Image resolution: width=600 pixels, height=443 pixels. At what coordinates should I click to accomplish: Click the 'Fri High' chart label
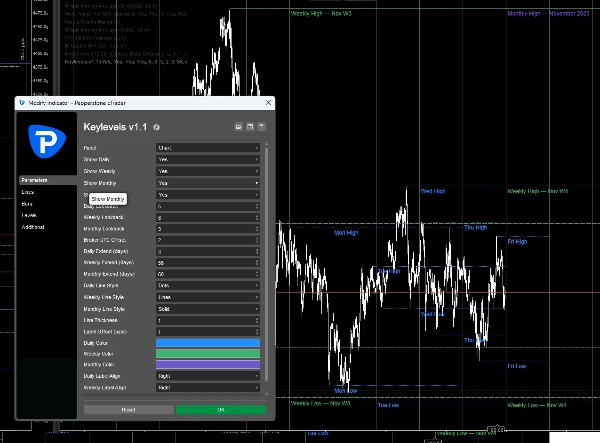pyautogui.click(x=517, y=241)
